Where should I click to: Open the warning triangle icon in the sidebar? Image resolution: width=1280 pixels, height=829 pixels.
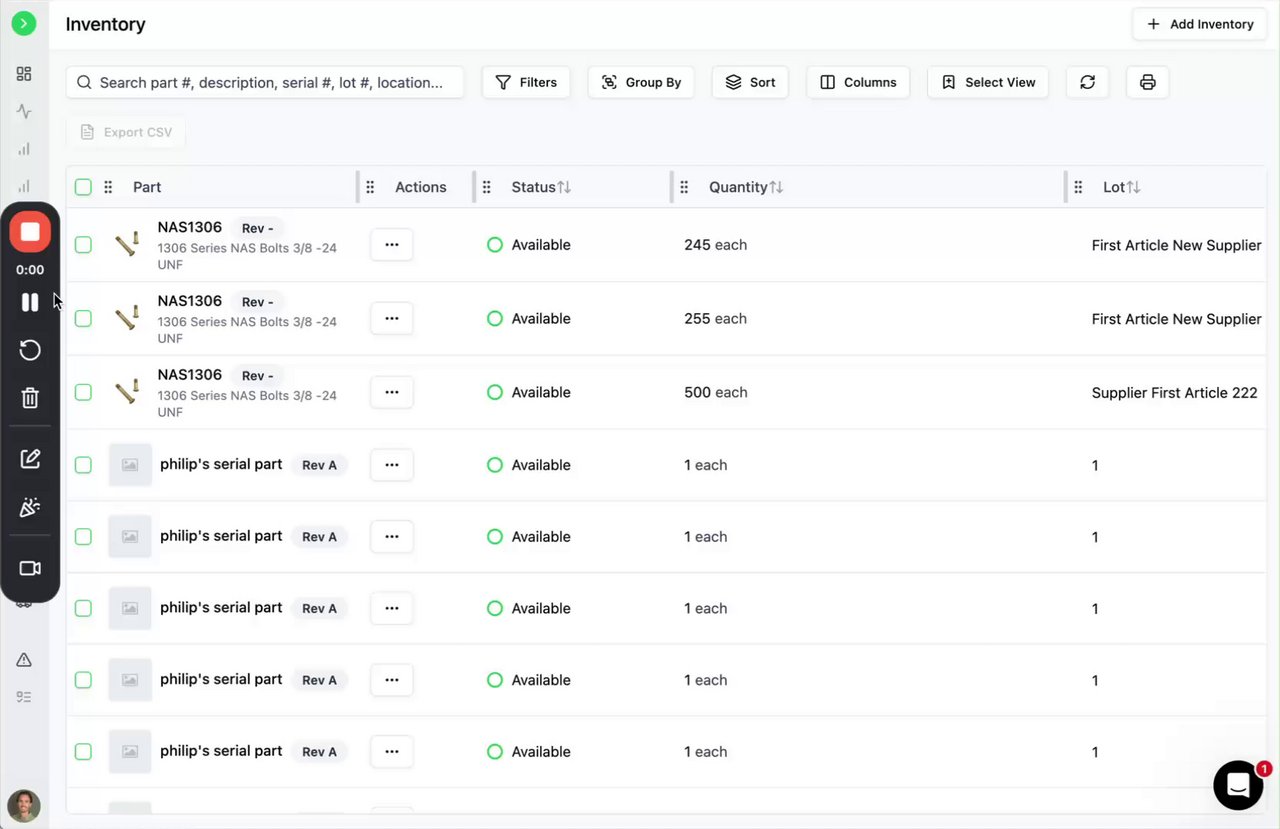pyautogui.click(x=24, y=660)
